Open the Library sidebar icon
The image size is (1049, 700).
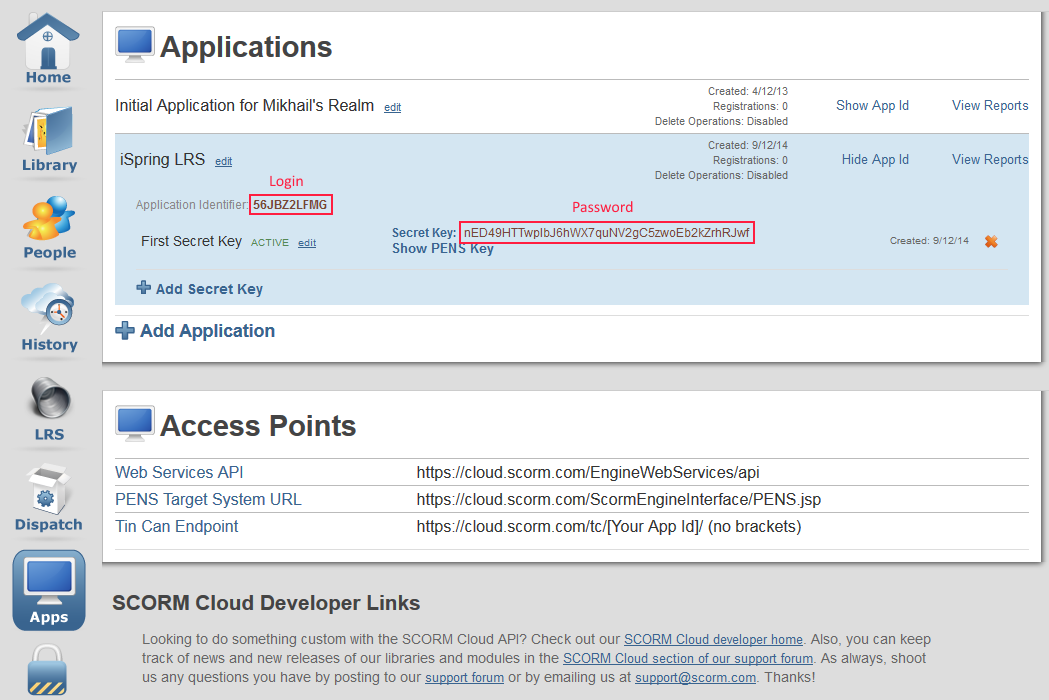point(48,138)
